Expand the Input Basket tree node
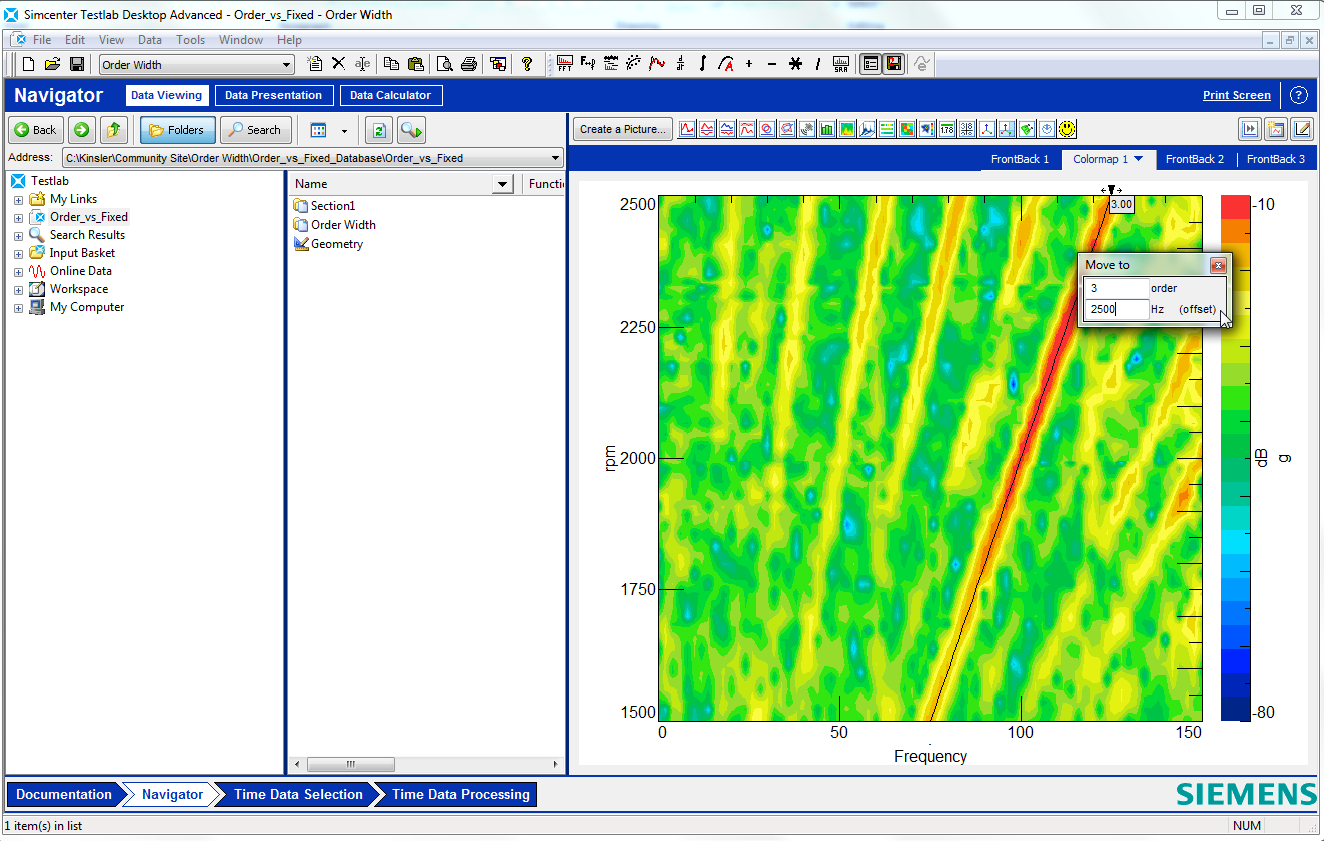The image size is (1324, 841). (x=18, y=253)
